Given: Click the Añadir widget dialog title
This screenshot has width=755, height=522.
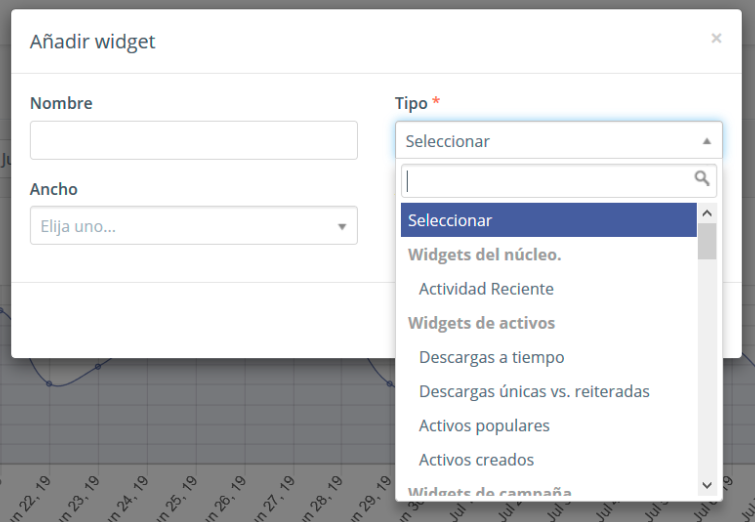Looking at the screenshot, I should pyautogui.click(x=93, y=42).
